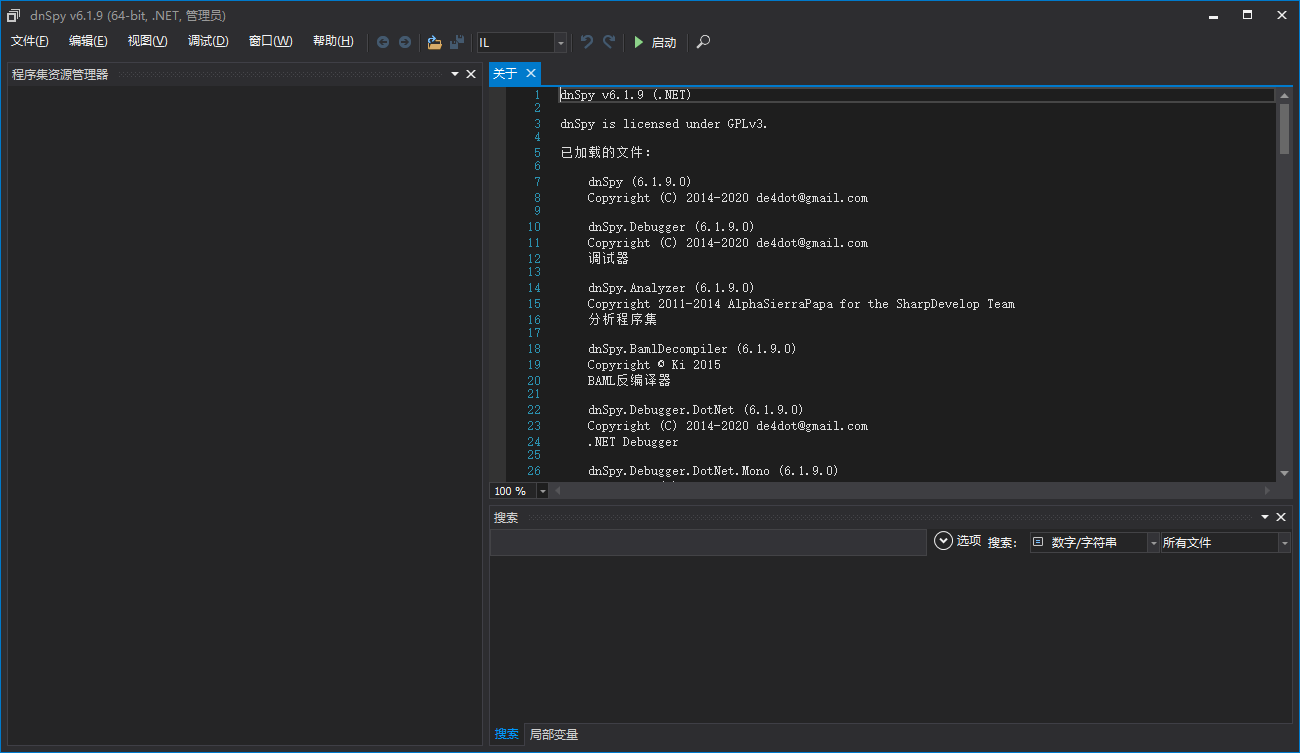Click the line 'dnSpy.Debugger.DotNet (6.1.9.0)'
This screenshot has width=1300, height=753.
[695, 410]
